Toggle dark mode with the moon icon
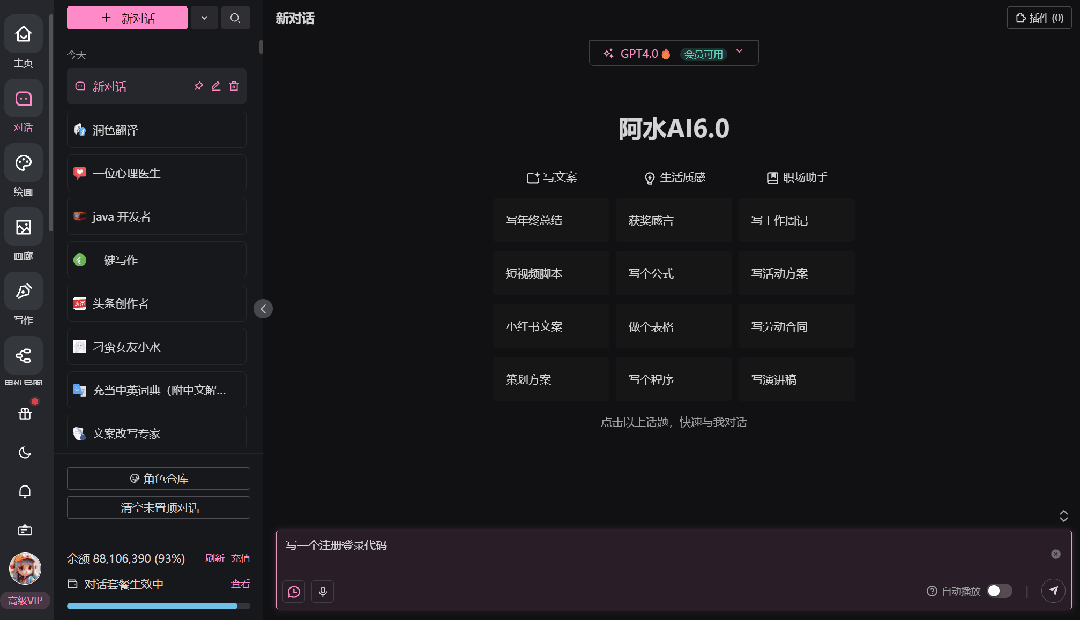The width and height of the screenshot is (1080, 620). (x=25, y=452)
